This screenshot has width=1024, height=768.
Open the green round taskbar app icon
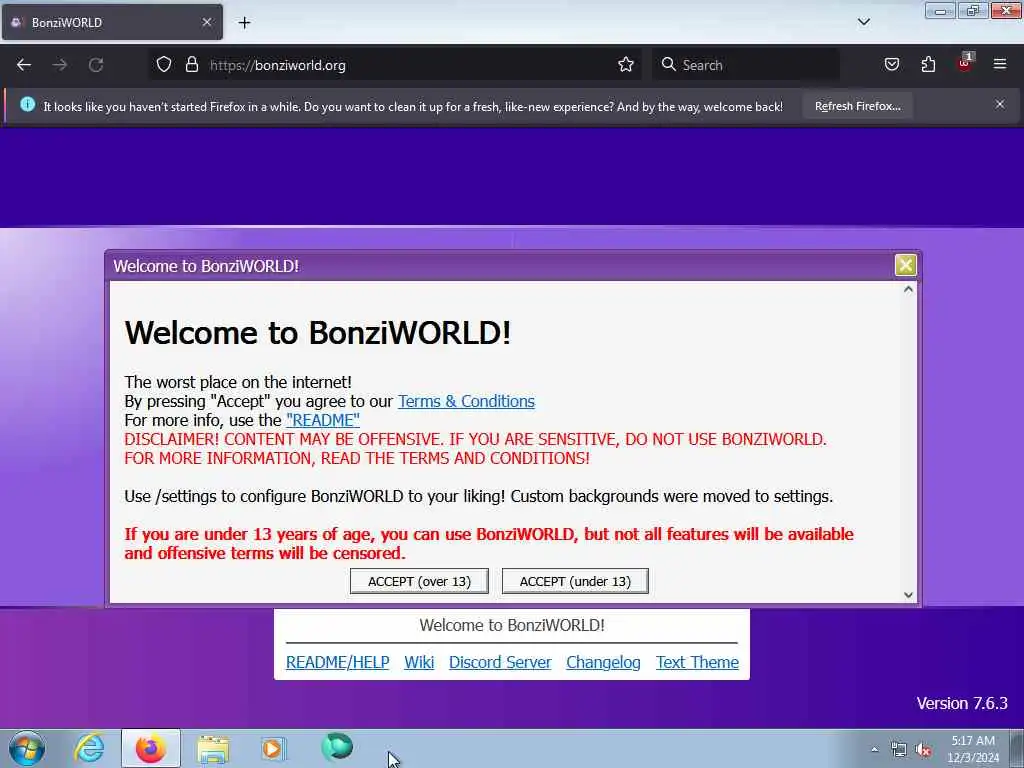(x=337, y=746)
